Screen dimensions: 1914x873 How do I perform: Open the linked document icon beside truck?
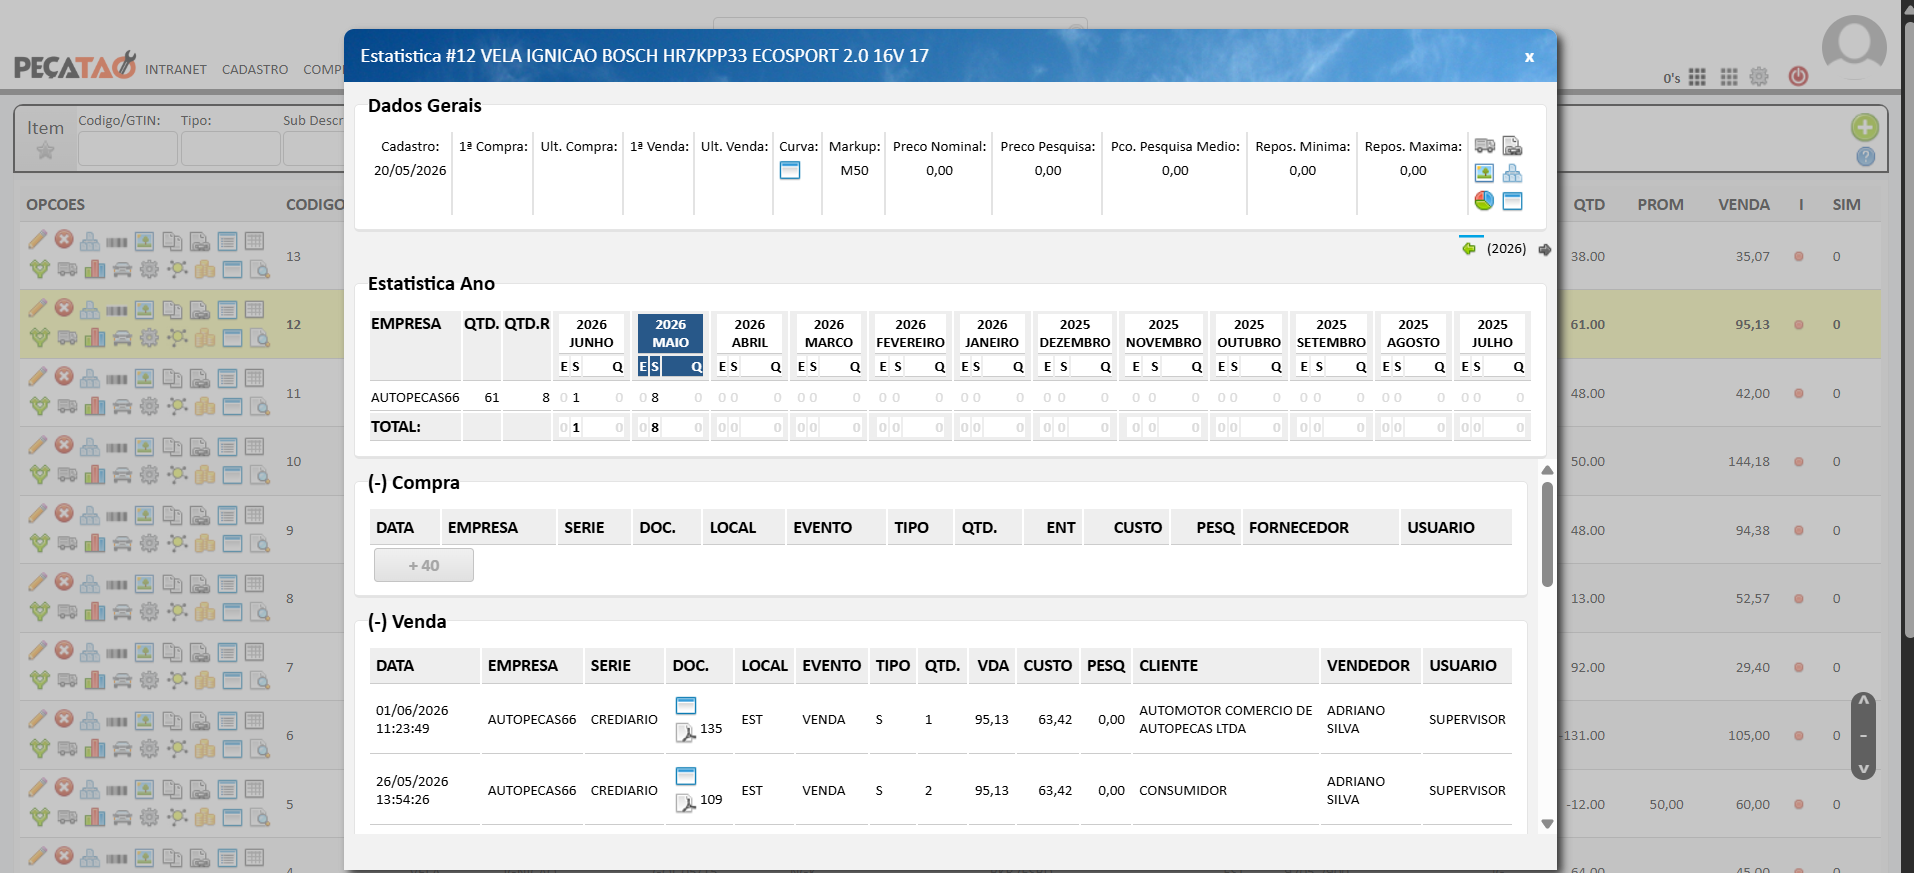[x=1512, y=146]
